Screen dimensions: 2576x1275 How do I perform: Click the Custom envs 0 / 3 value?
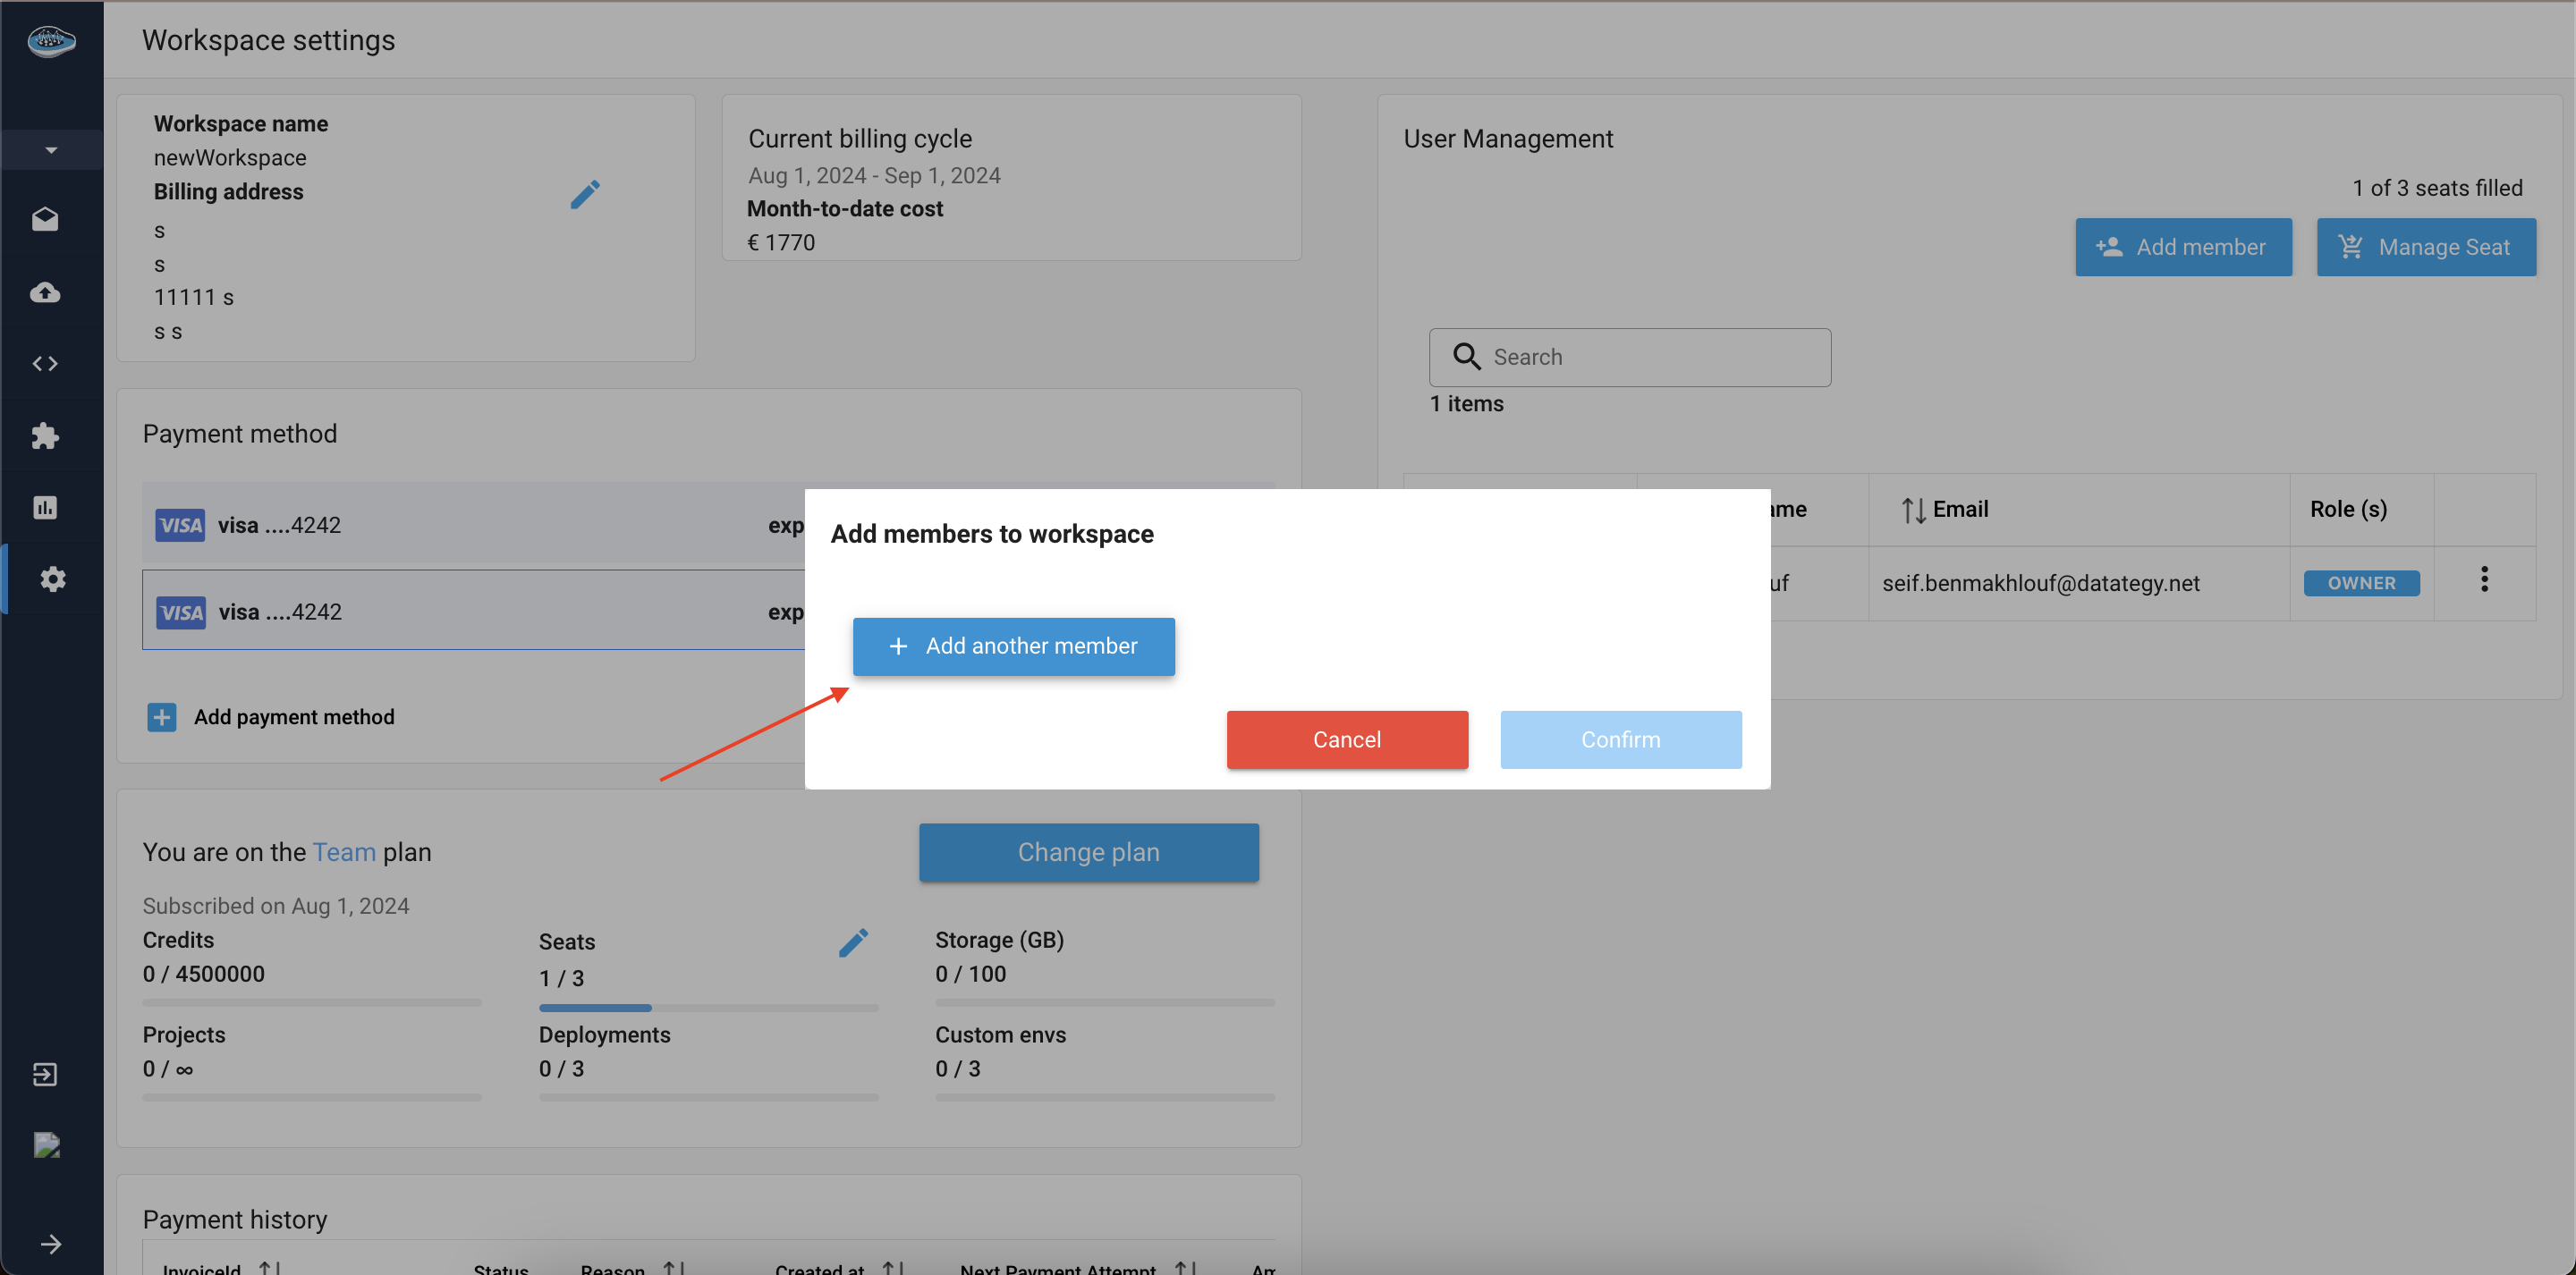[x=958, y=1069]
